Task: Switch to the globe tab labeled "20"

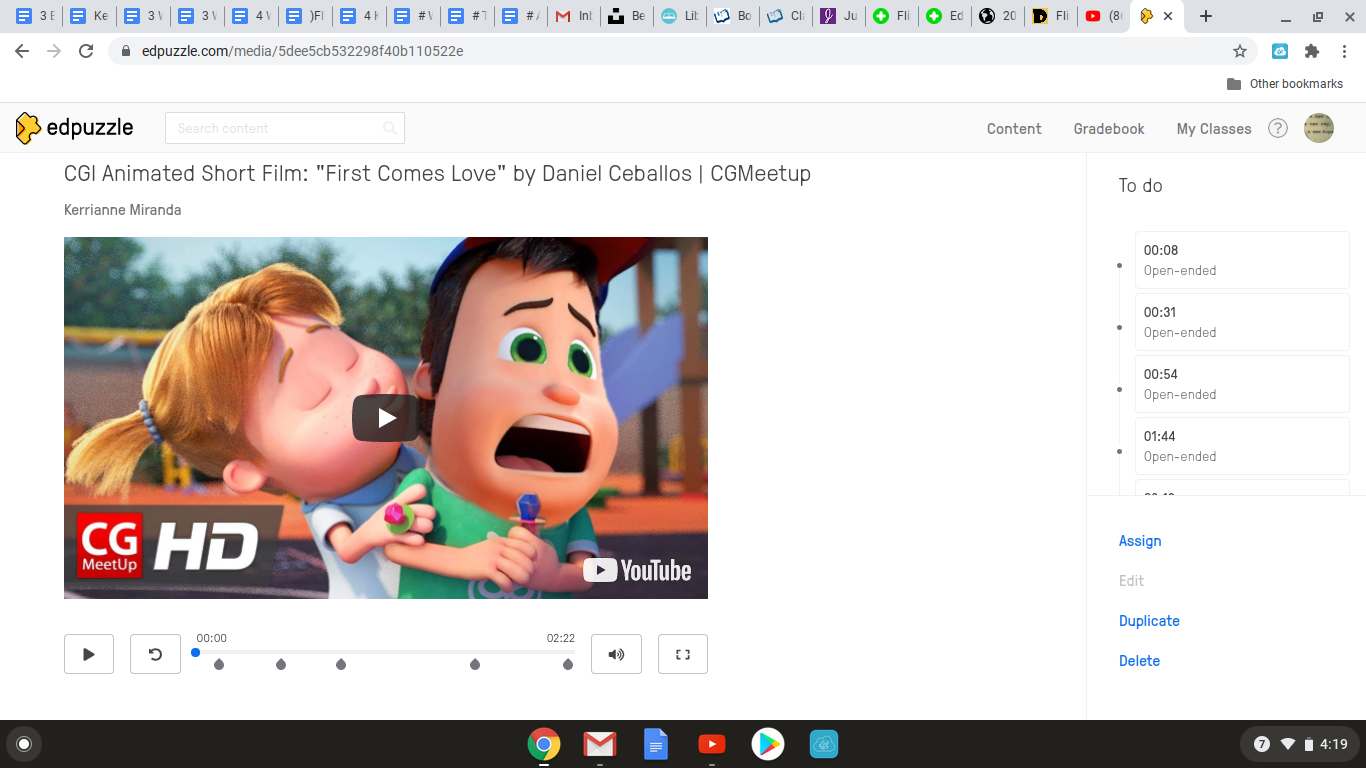Action: click(x=998, y=16)
